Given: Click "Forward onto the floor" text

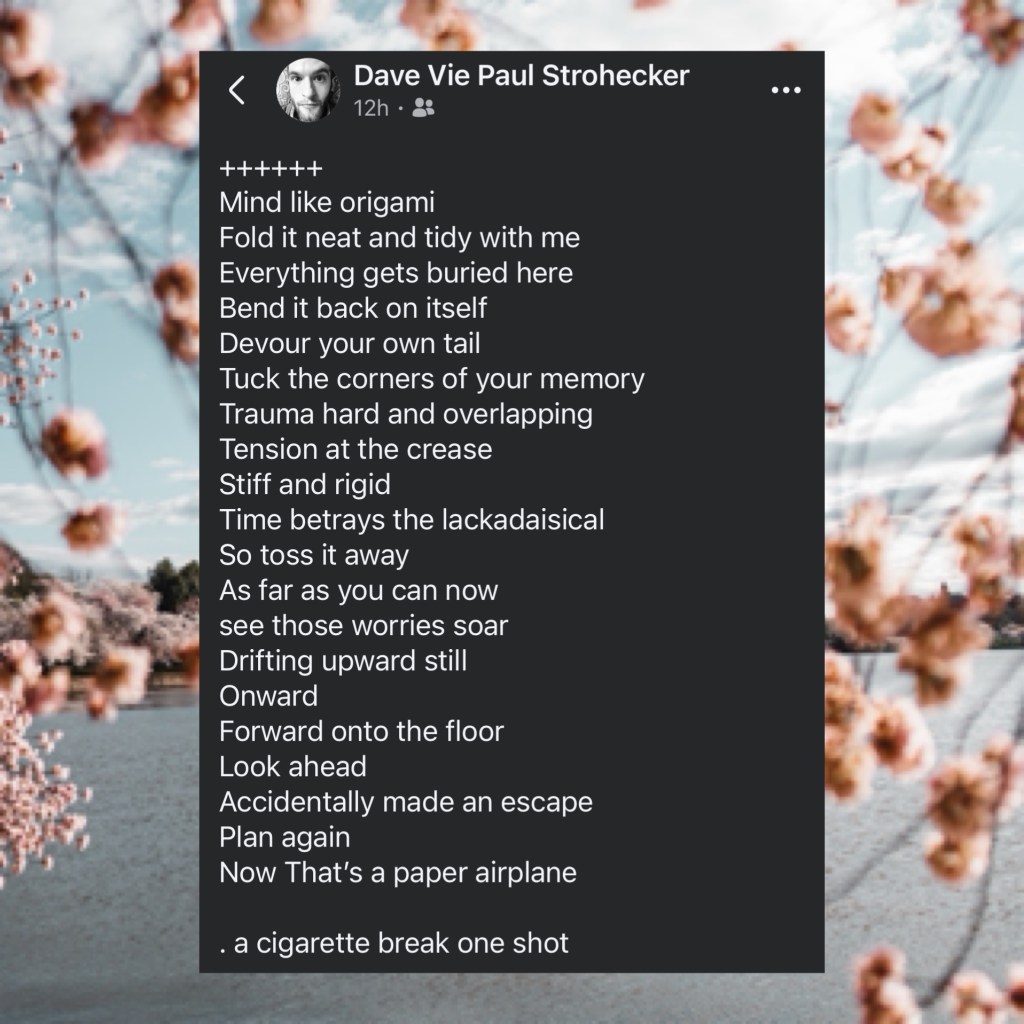Looking at the screenshot, I should point(362,731).
